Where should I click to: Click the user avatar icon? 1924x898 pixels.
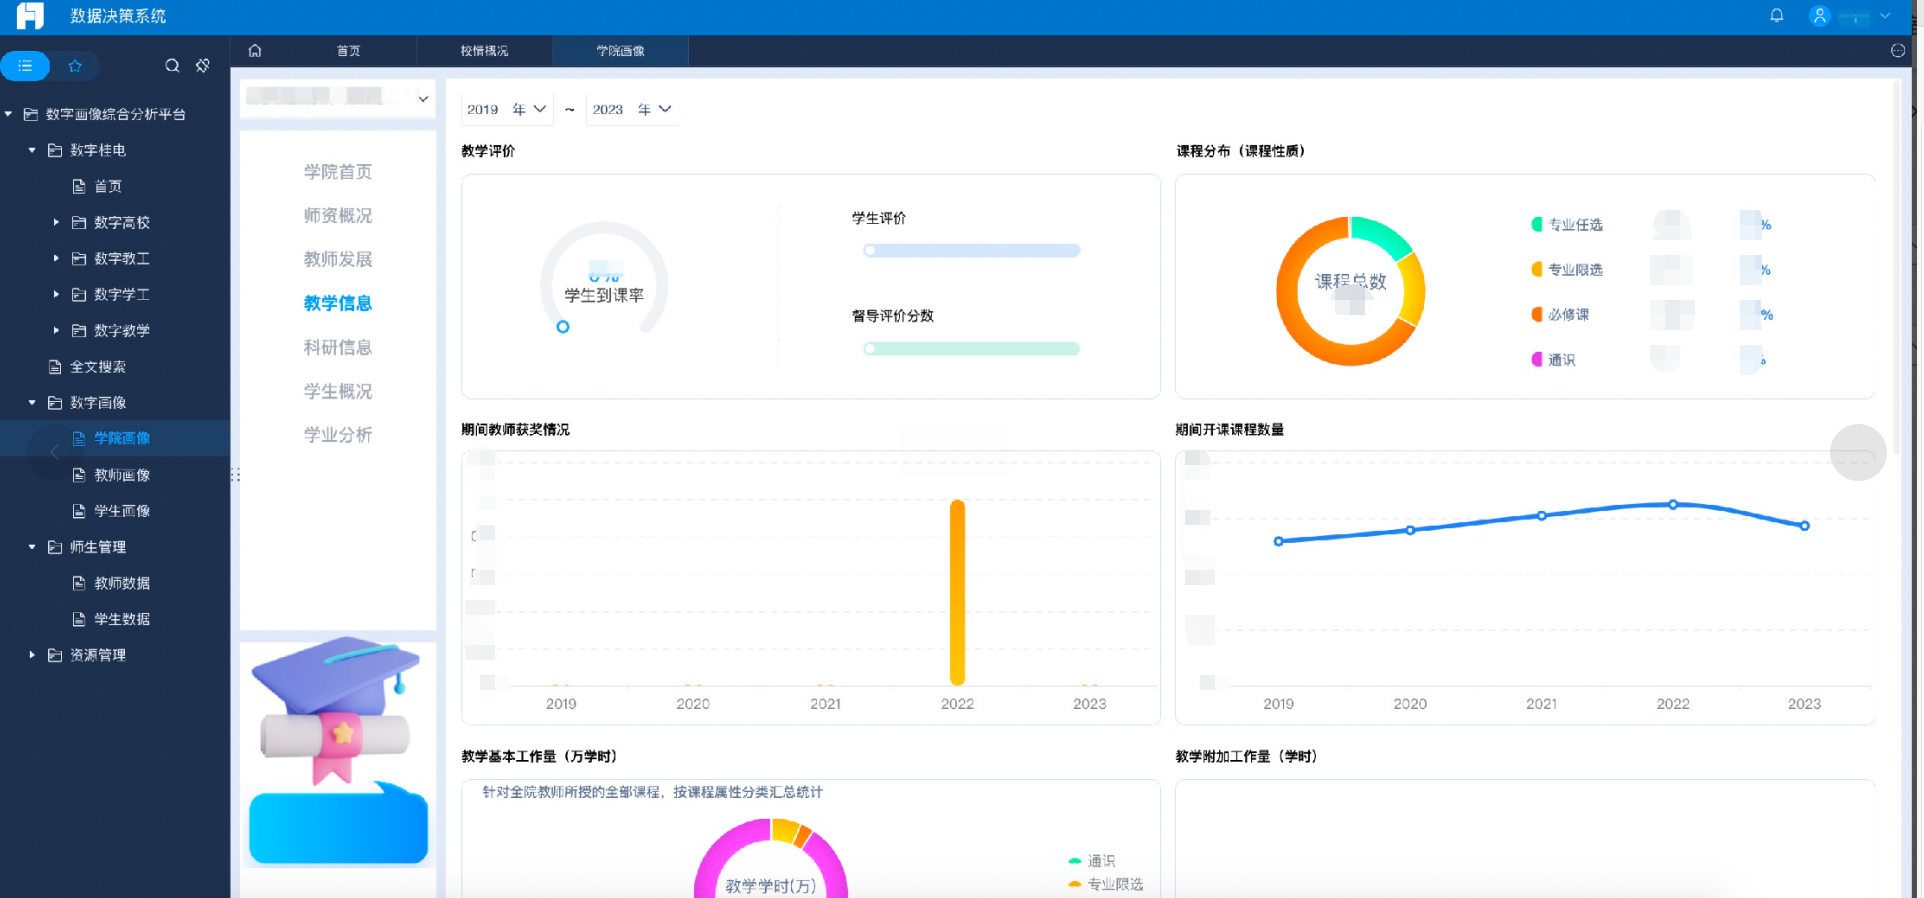[x=1820, y=16]
